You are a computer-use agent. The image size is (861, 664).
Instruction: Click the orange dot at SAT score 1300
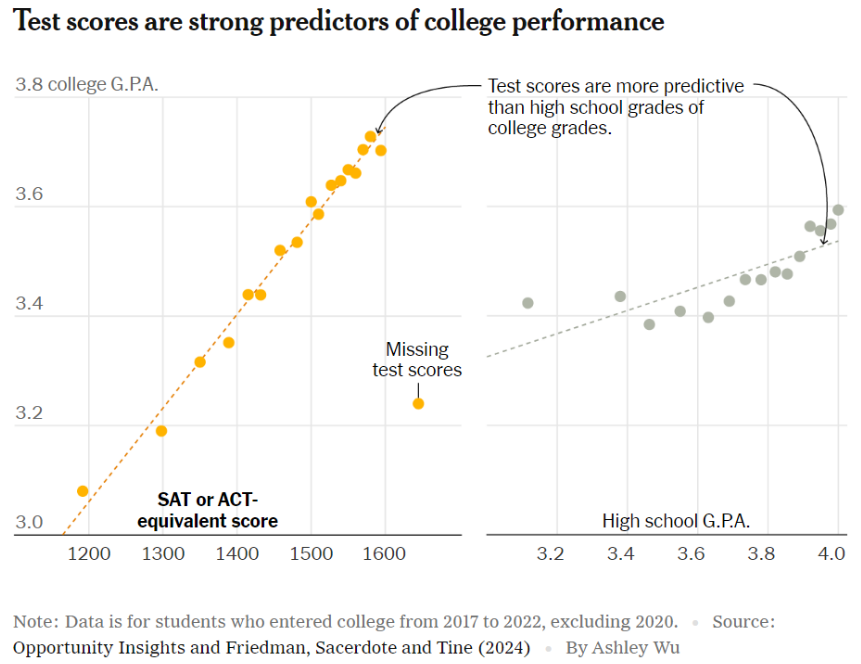pyautogui.click(x=161, y=431)
